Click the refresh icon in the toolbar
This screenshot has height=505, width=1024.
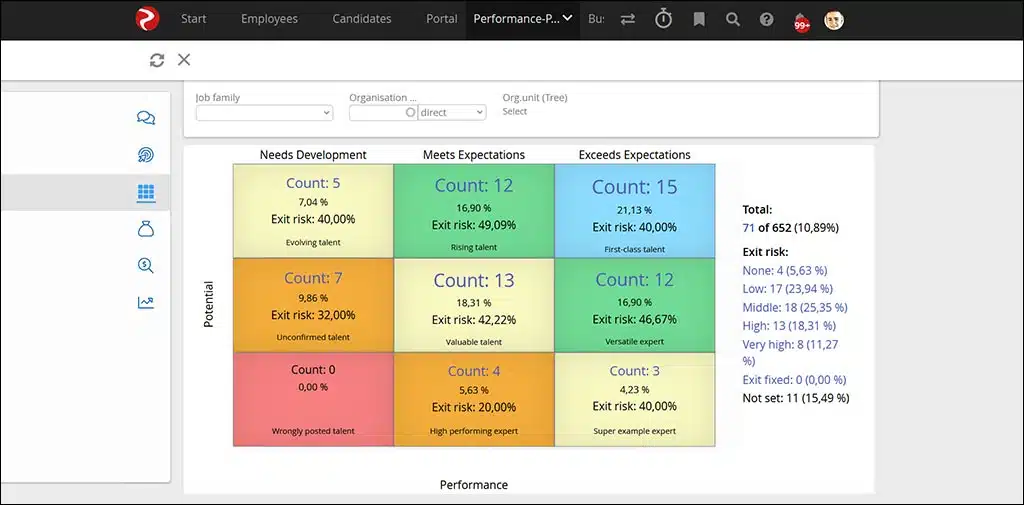pyautogui.click(x=157, y=60)
